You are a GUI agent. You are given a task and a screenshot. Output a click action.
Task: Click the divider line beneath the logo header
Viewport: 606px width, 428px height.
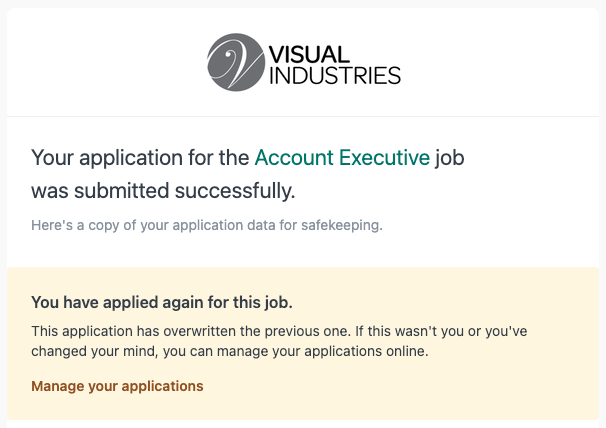pos(303,116)
